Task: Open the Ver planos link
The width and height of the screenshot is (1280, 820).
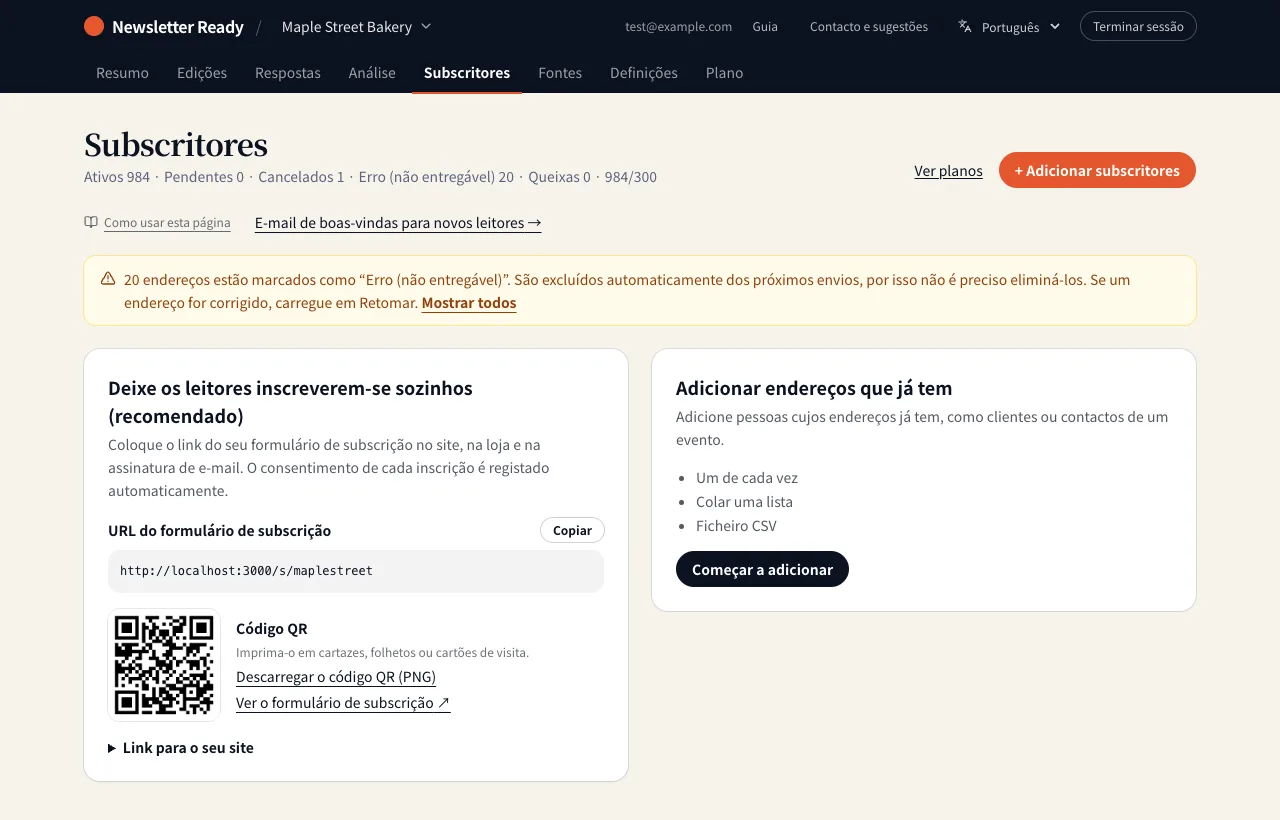Action: [x=948, y=170]
